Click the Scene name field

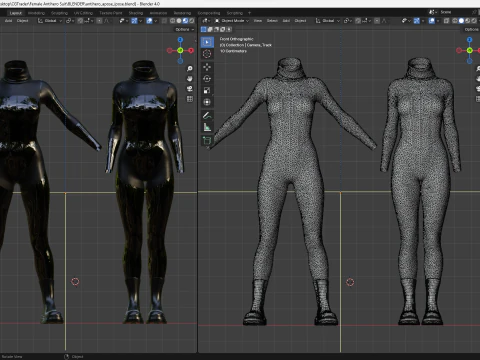[x=455, y=12]
